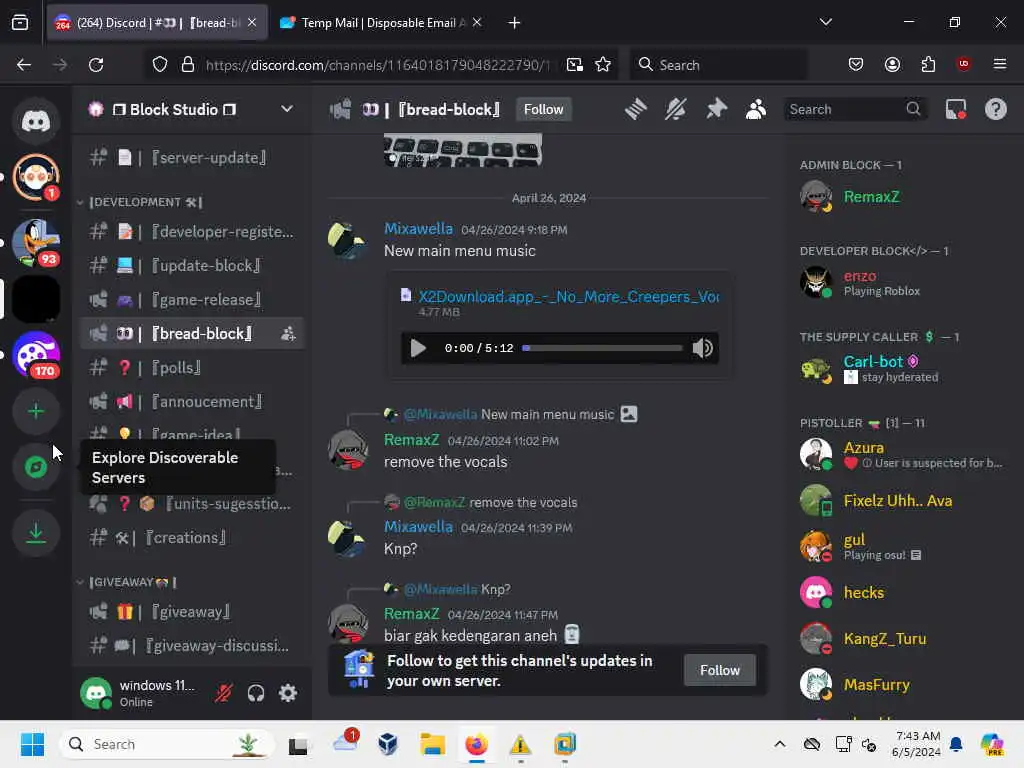Open enzo member playing Roblox
The height and width of the screenshot is (768, 1024).
point(903,282)
